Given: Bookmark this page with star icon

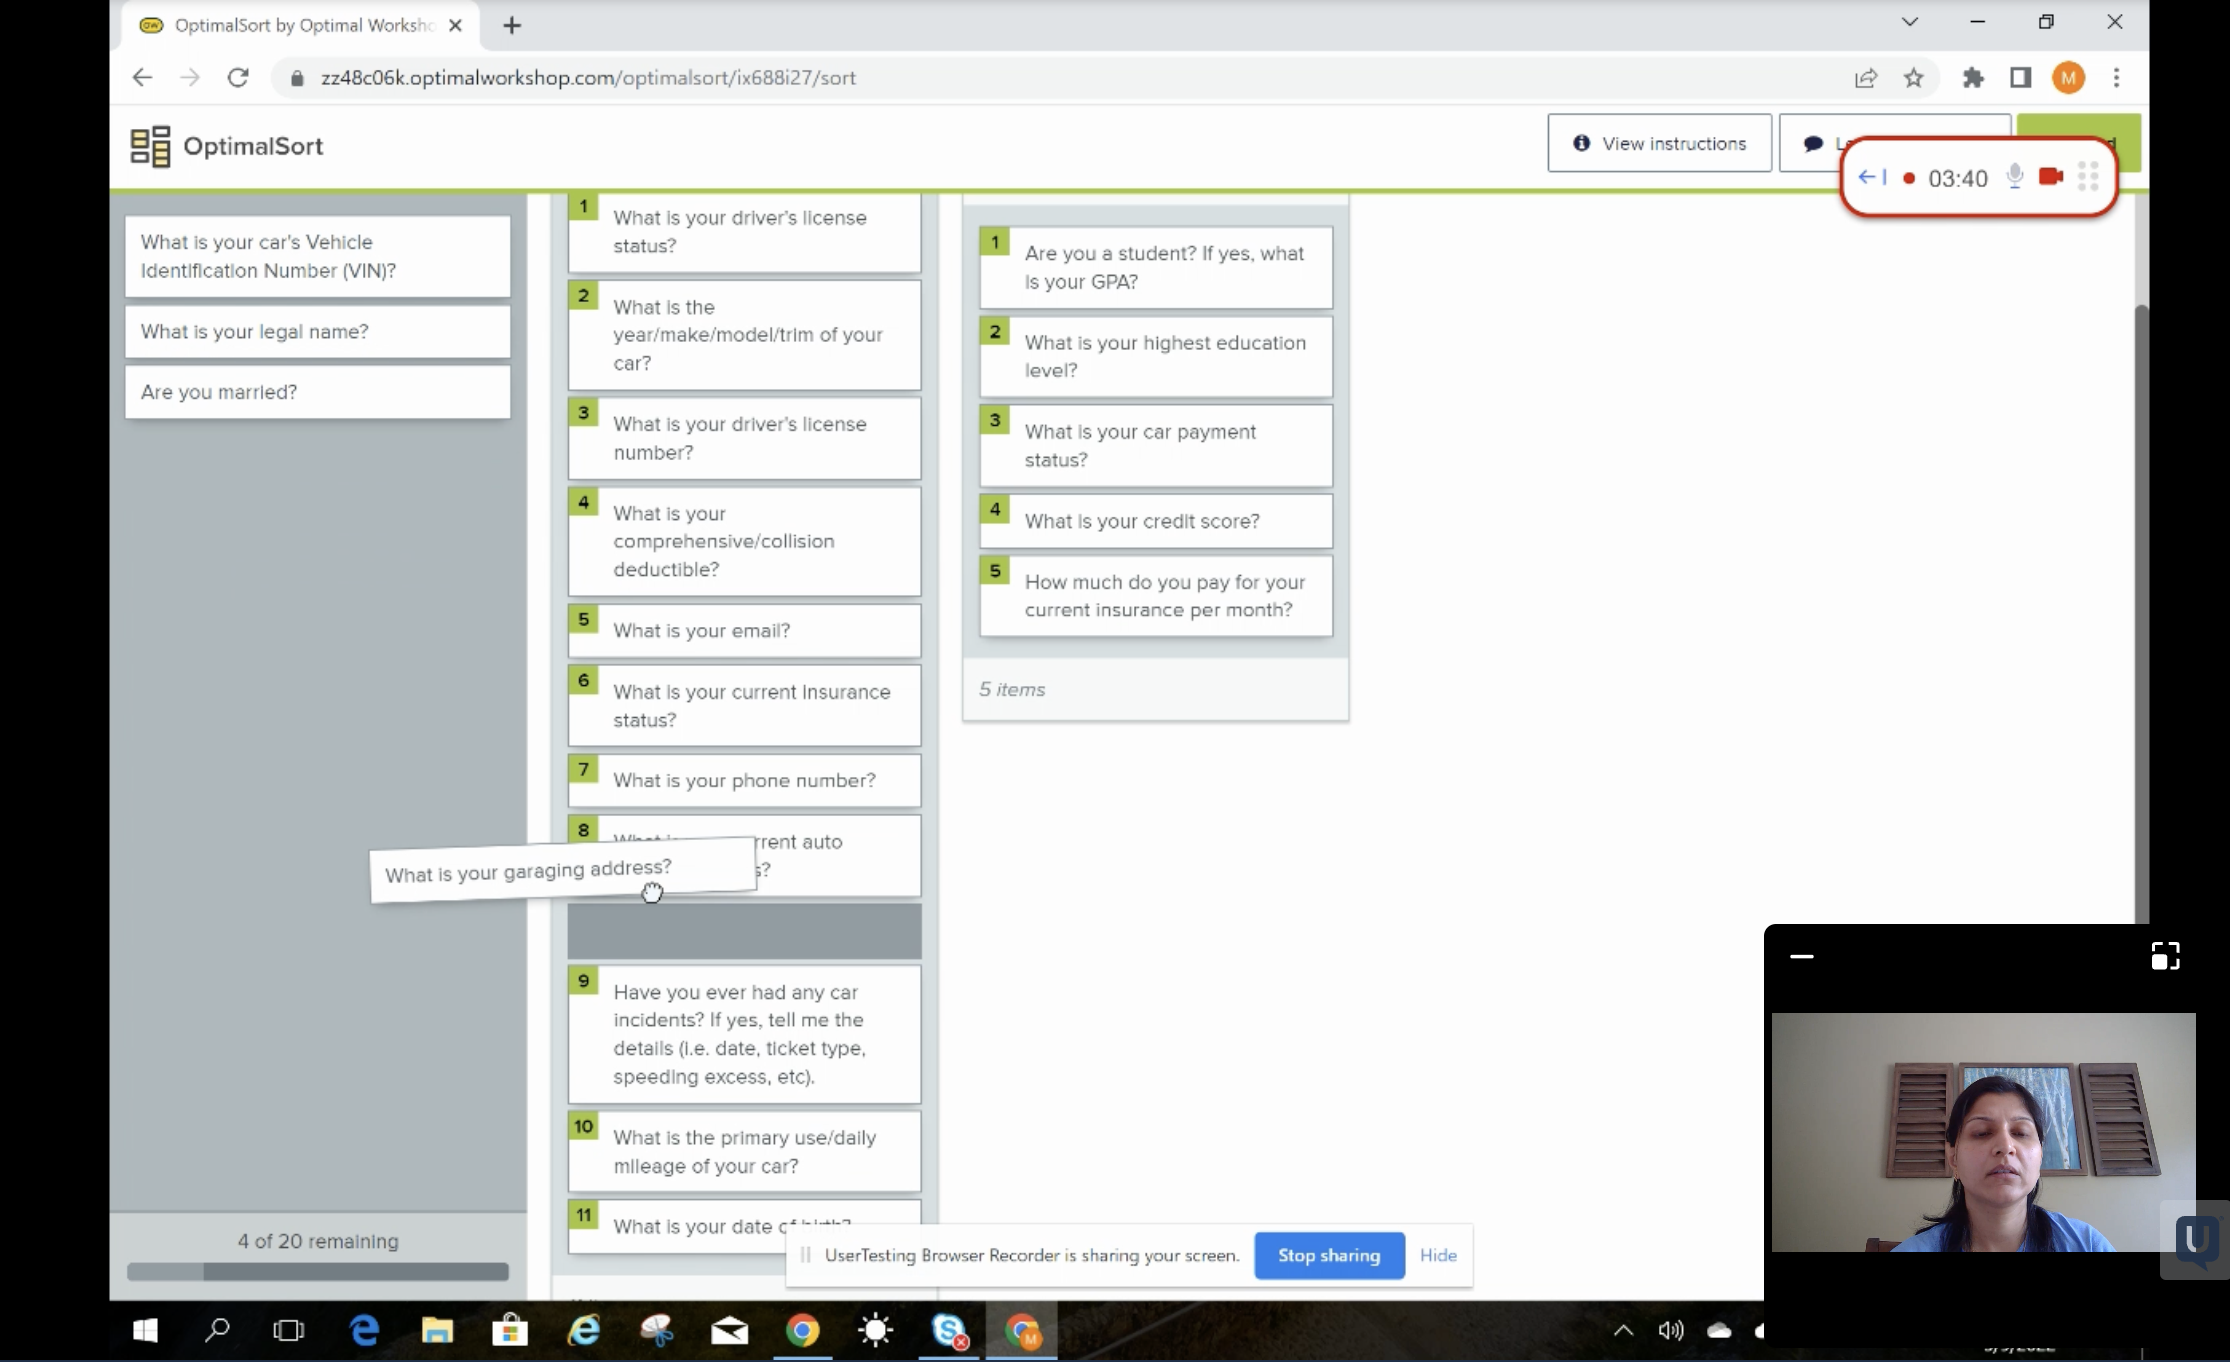Looking at the screenshot, I should (x=1913, y=78).
